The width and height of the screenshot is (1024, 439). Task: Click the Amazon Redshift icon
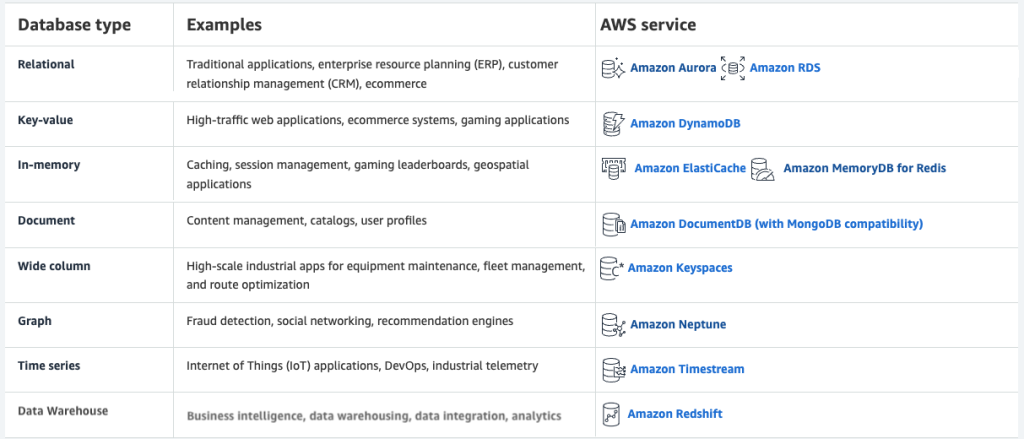(x=611, y=413)
